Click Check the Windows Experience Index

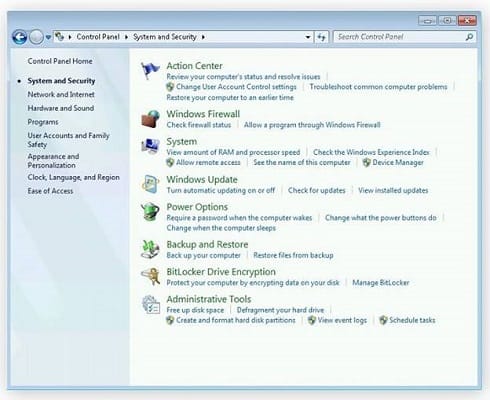[371, 152]
